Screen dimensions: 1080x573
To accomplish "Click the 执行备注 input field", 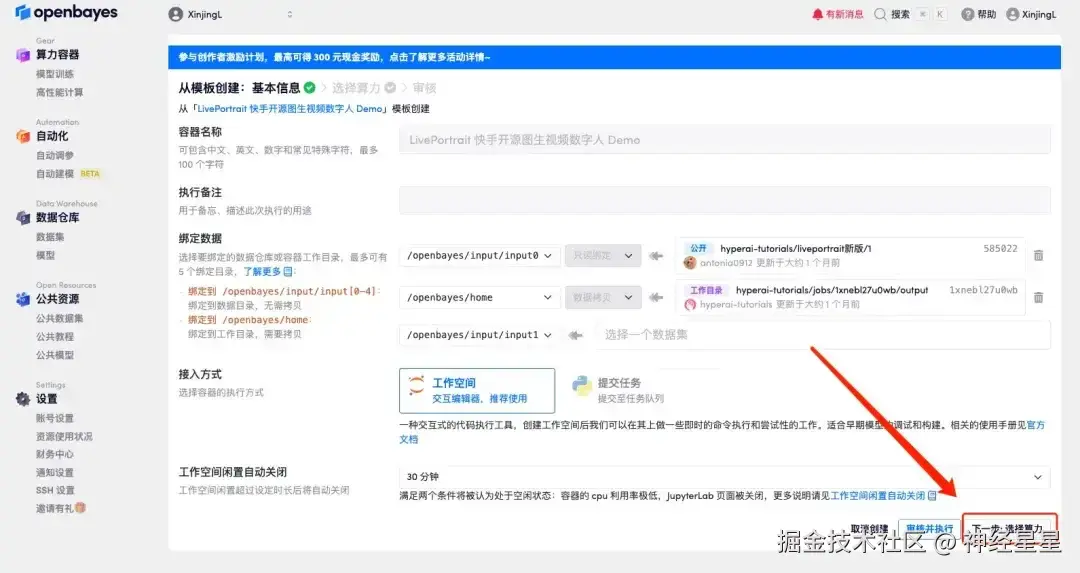I will coord(725,200).
